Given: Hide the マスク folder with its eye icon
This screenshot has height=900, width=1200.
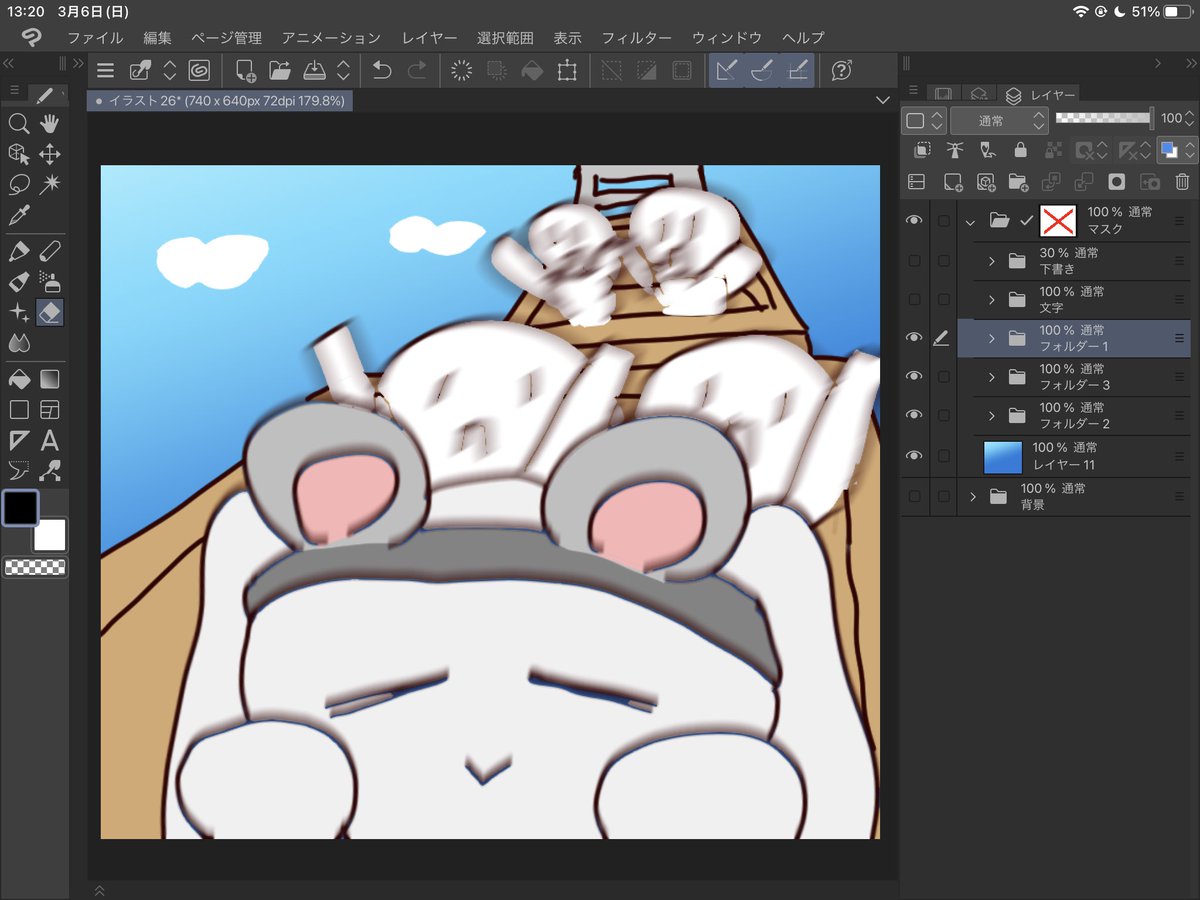Looking at the screenshot, I should [914, 221].
